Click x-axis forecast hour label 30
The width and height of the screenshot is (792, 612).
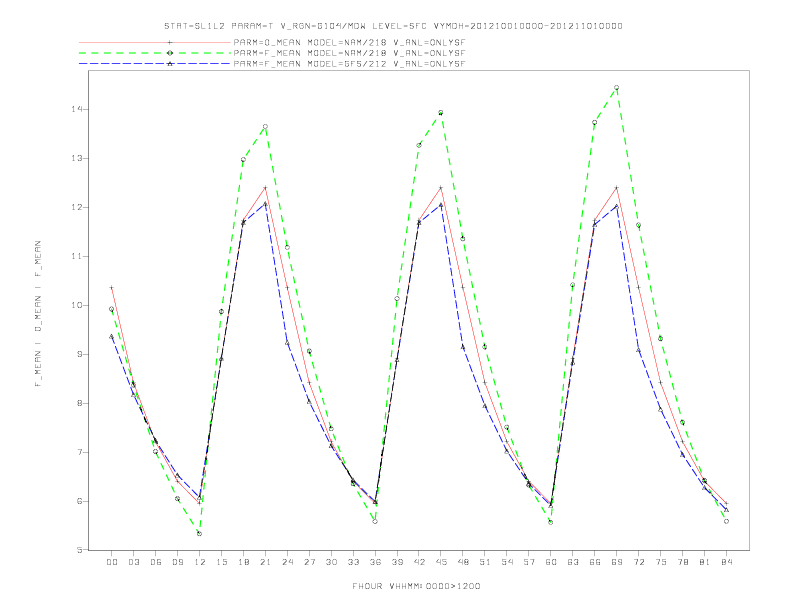(331, 562)
